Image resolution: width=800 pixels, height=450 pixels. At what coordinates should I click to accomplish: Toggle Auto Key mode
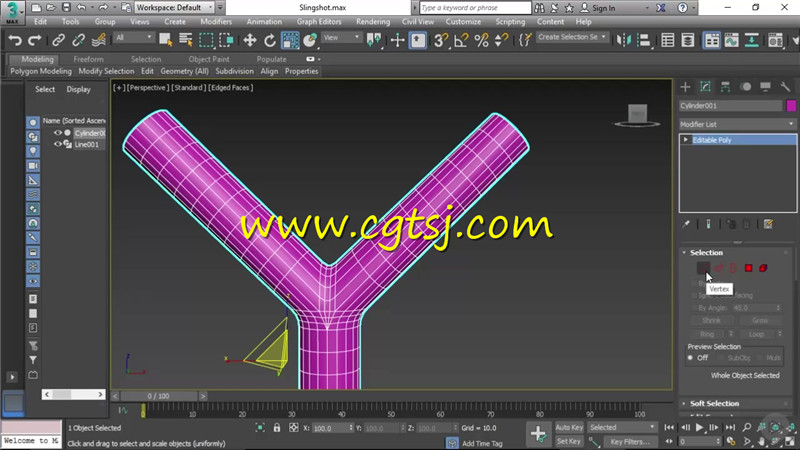tap(569, 427)
